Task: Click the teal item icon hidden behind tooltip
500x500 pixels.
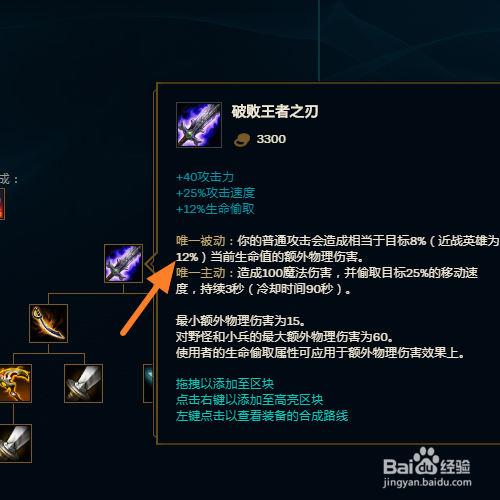Action: click(148, 383)
